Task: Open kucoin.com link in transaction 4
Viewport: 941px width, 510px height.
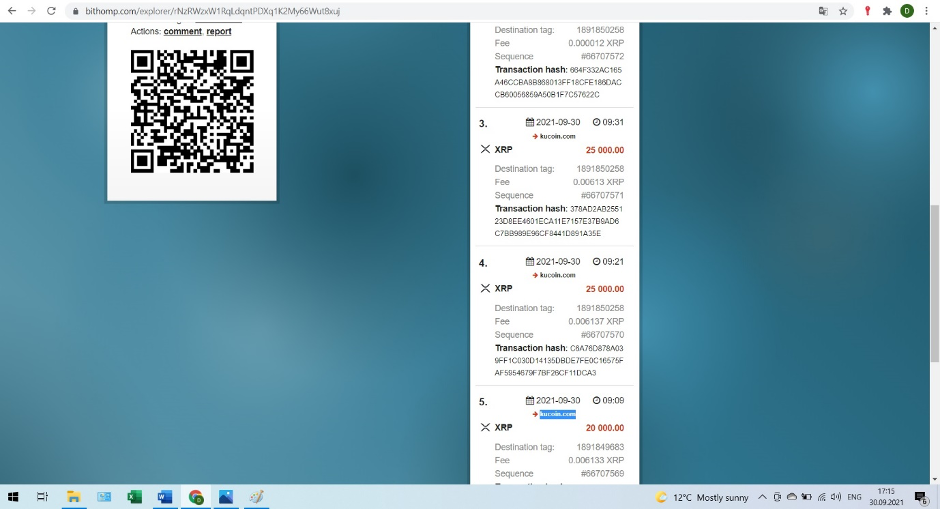Action: pyautogui.click(x=557, y=275)
